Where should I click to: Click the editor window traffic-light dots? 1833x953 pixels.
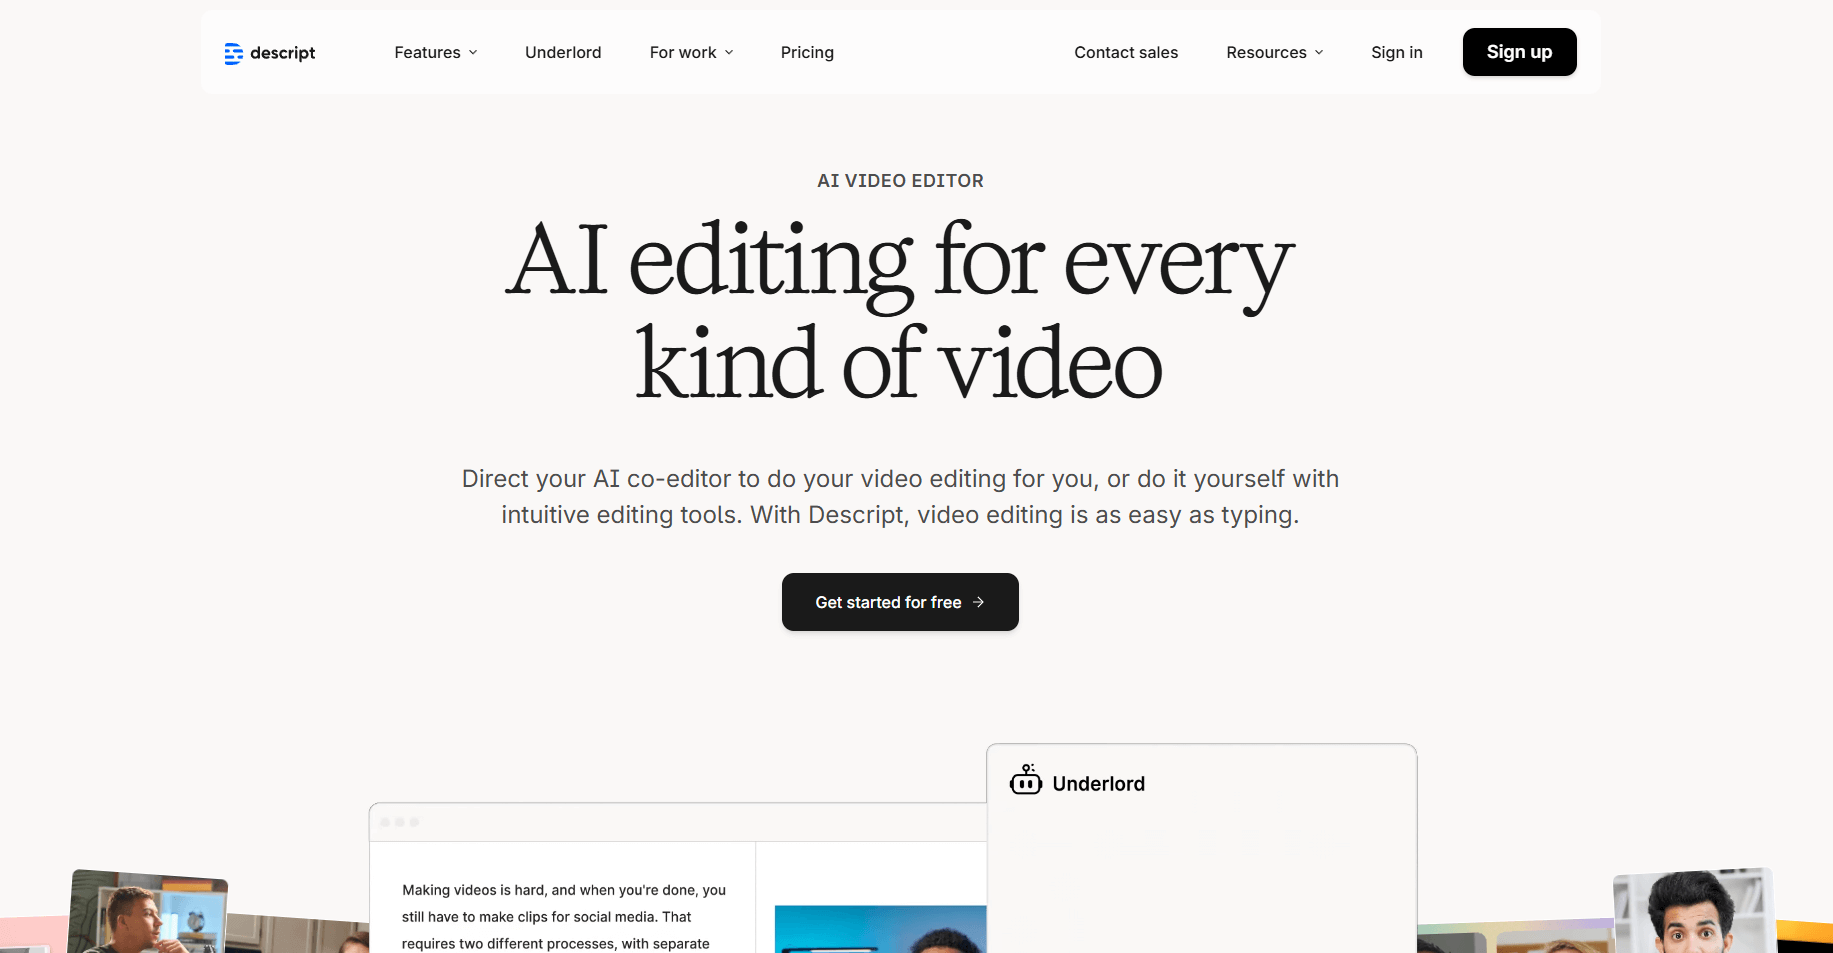tap(399, 822)
